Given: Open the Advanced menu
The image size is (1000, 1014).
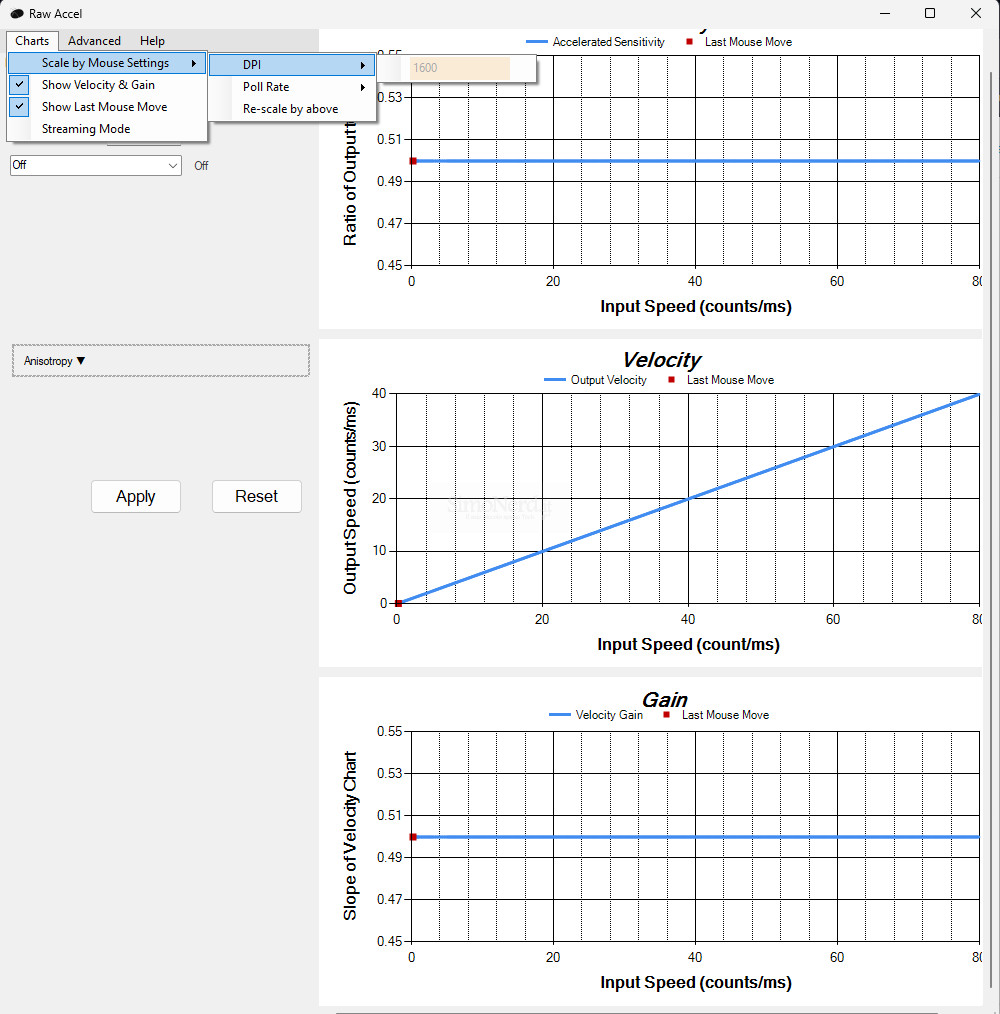Looking at the screenshot, I should pos(94,41).
